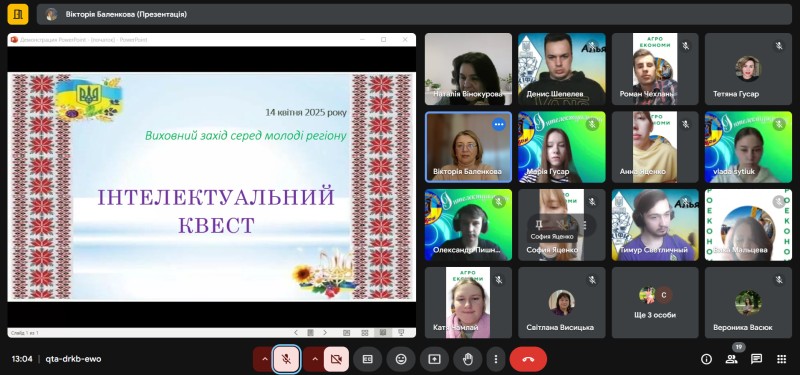Turn on closed captions

pyautogui.click(x=367, y=359)
